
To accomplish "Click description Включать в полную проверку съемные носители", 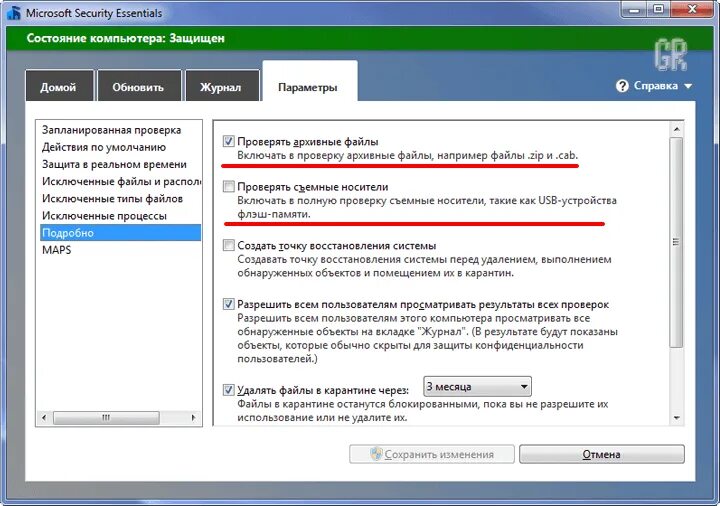I will coord(427,207).
